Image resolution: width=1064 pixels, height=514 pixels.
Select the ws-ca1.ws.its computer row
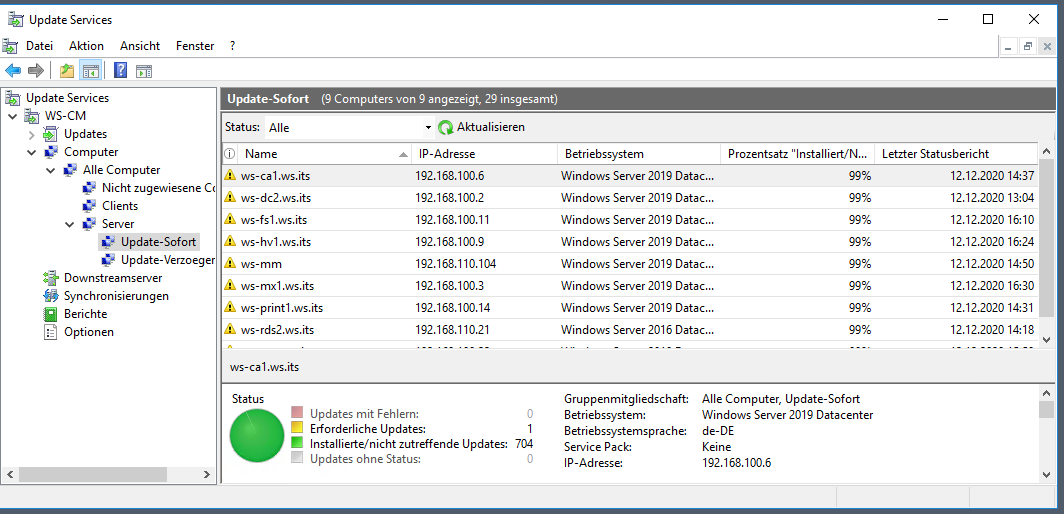[630, 176]
